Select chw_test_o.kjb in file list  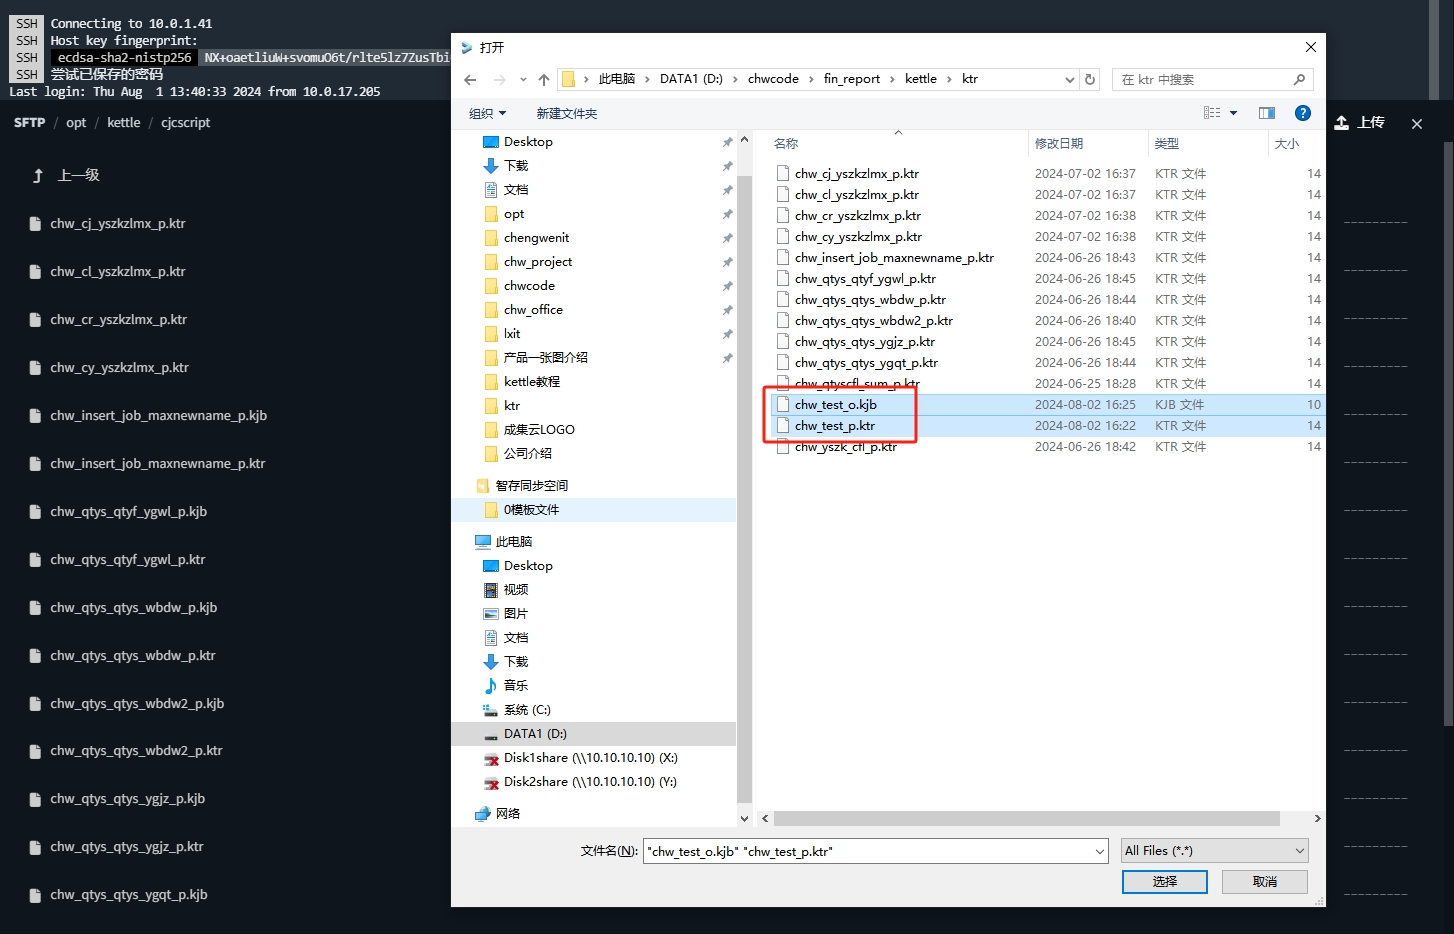click(x=835, y=405)
